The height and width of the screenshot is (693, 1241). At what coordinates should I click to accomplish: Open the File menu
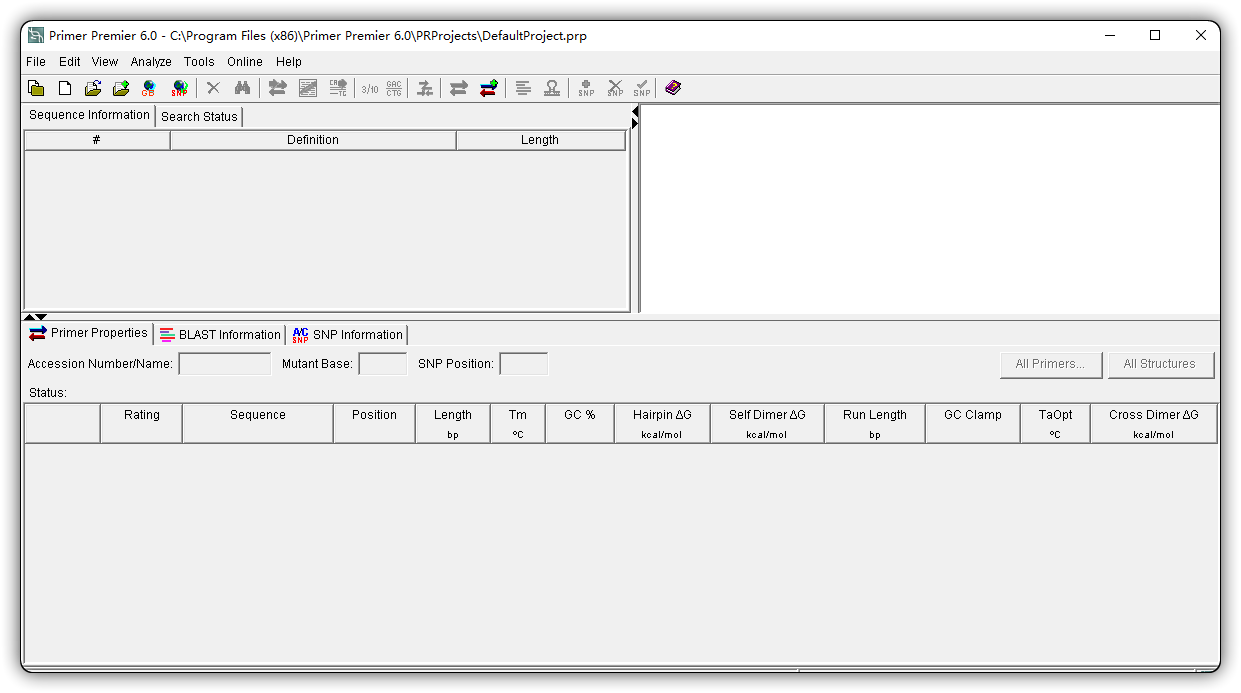coord(36,62)
